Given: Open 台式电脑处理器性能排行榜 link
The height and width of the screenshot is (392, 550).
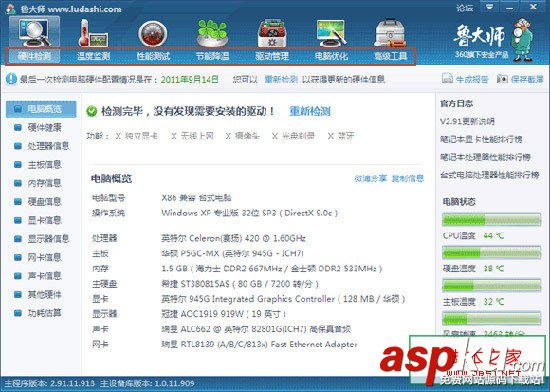Looking at the screenshot, I should (x=490, y=175).
